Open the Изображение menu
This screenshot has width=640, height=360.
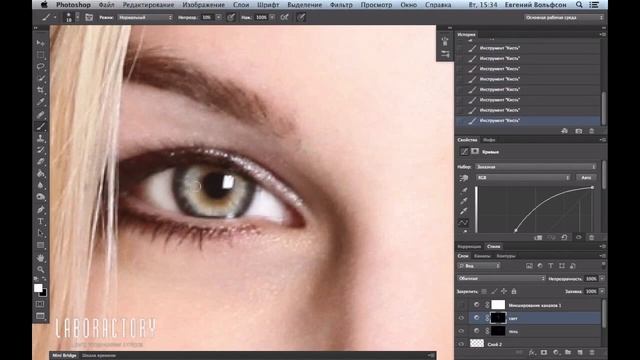click(x=203, y=5)
